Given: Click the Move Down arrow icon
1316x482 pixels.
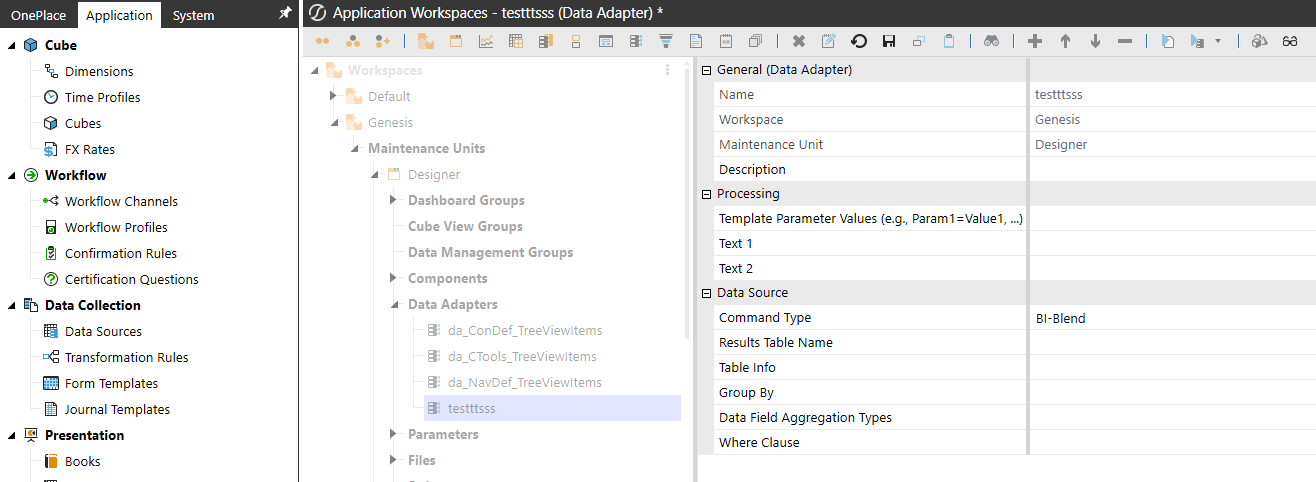Looking at the screenshot, I should pos(1095,41).
